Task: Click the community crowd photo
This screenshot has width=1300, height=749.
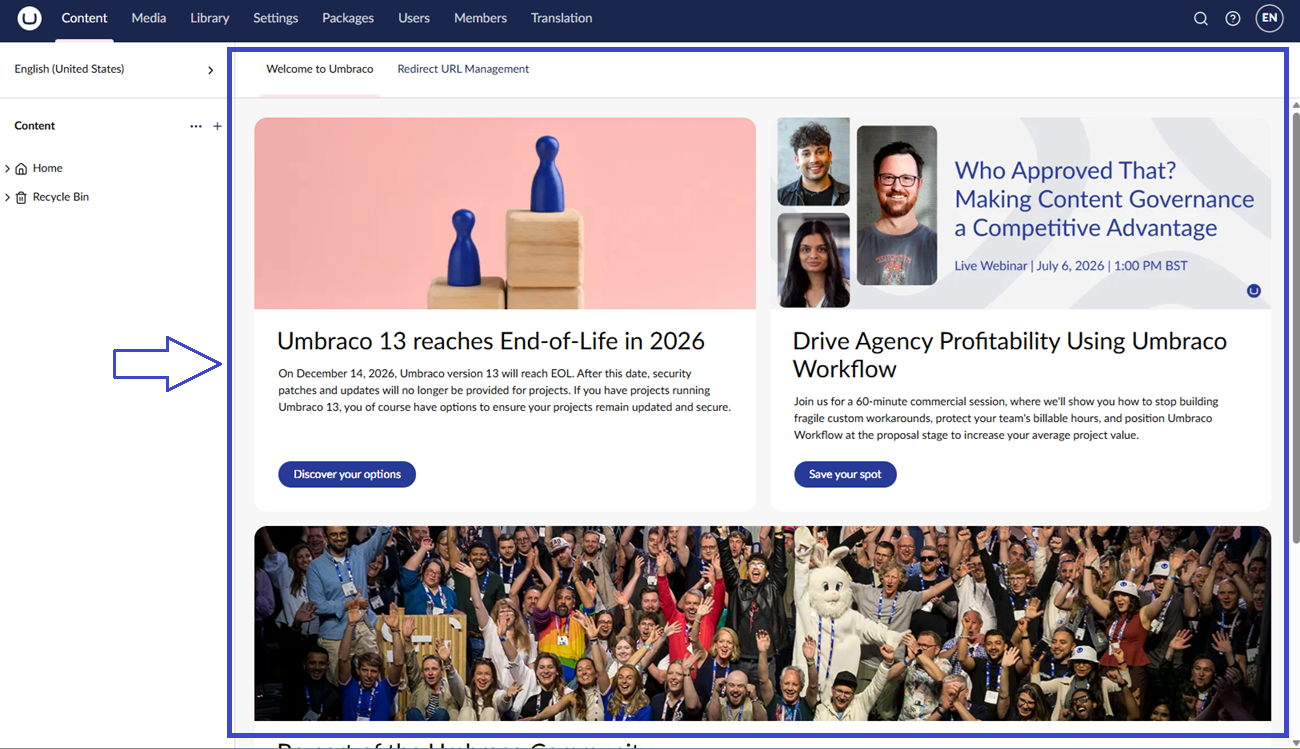Action: point(763,624)
